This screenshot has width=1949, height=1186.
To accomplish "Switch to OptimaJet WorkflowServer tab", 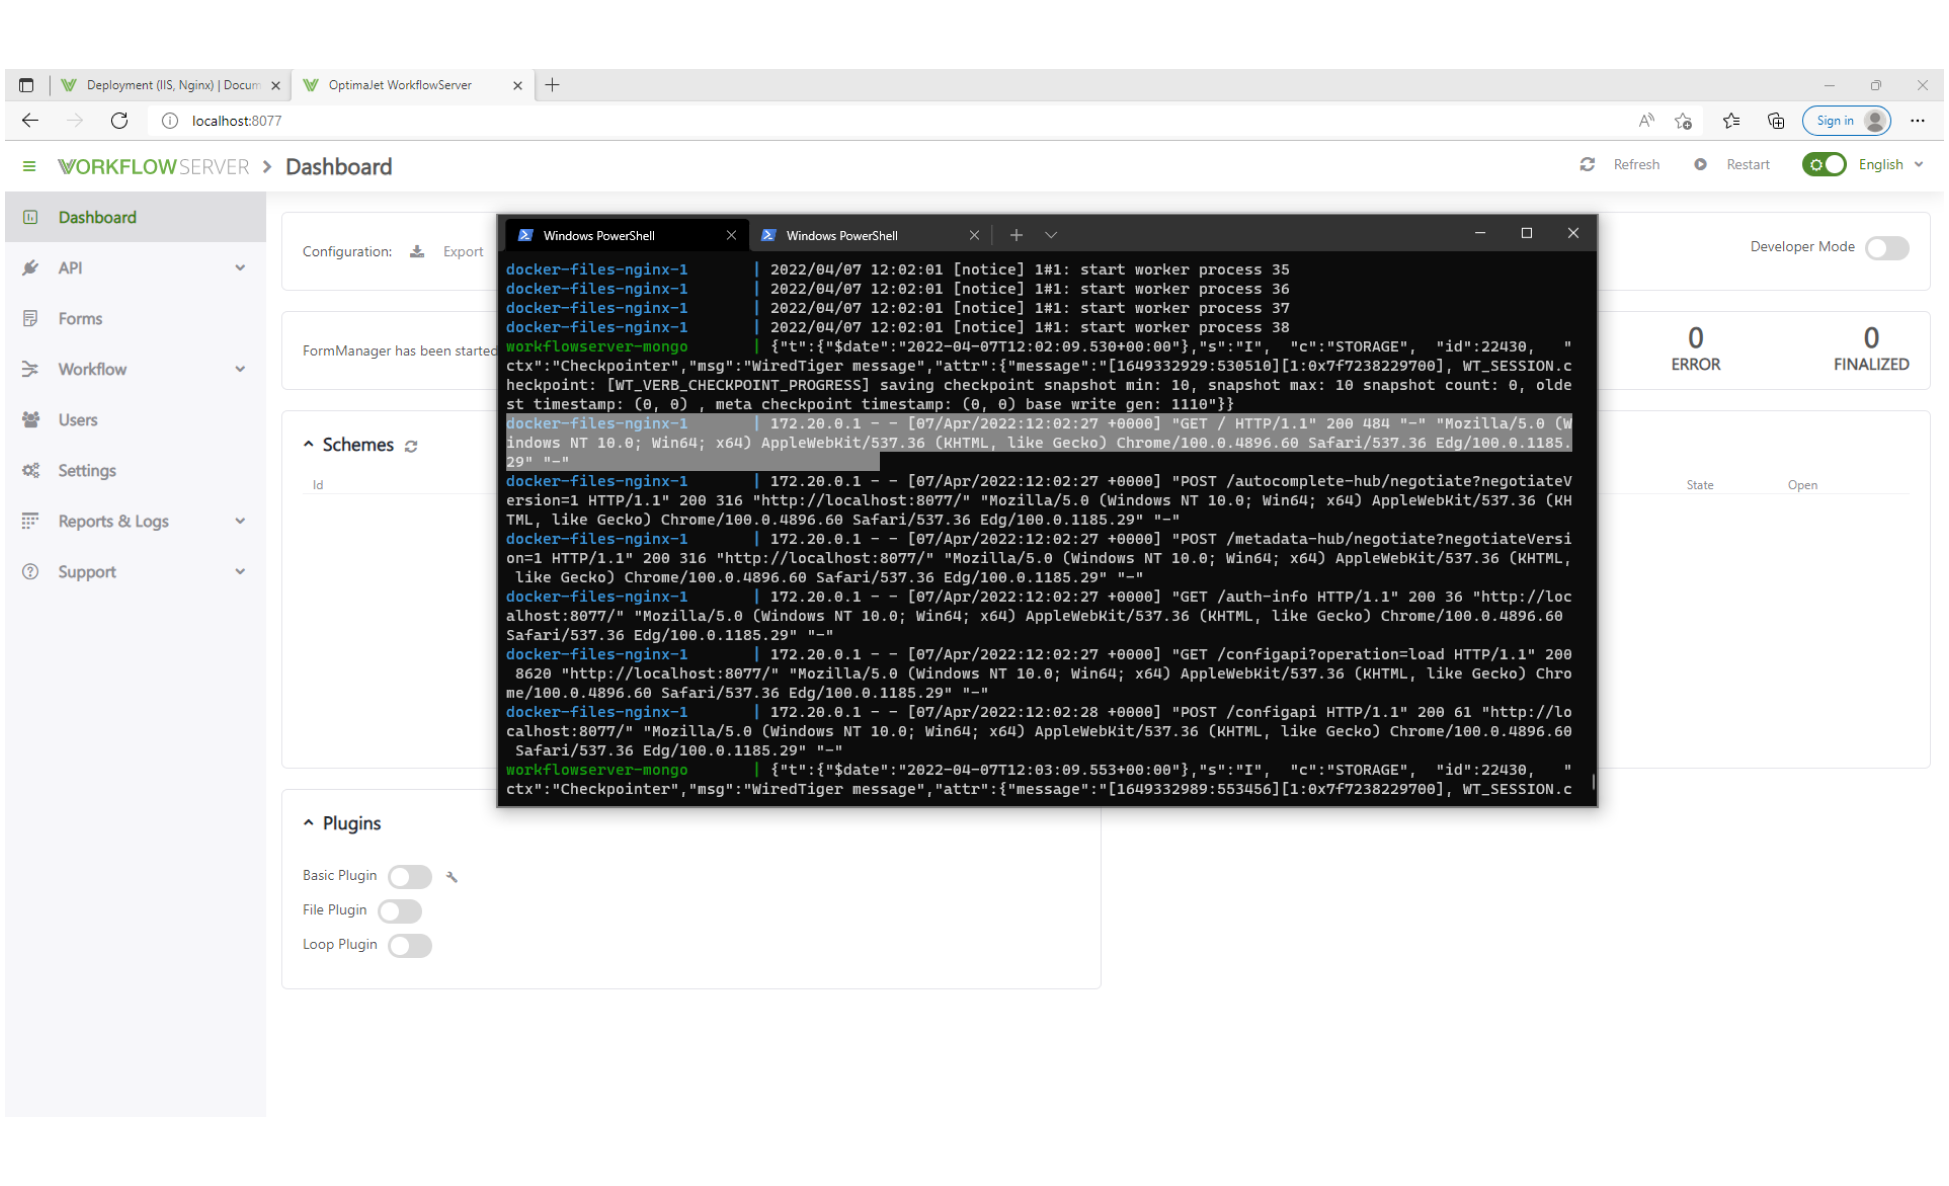I will [x=412, y=85].
